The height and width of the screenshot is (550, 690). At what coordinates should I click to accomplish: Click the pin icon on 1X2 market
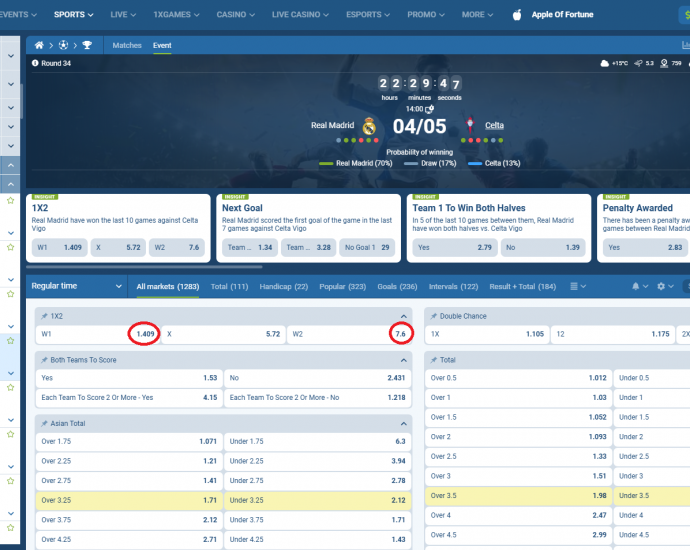tap(44, 316)
